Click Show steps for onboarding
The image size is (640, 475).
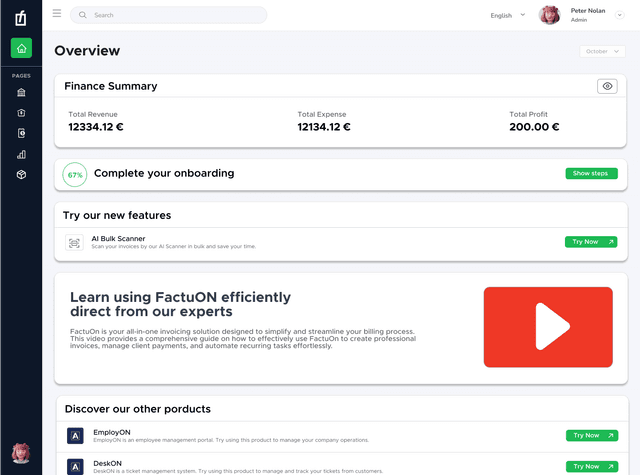tap(591, 173)
